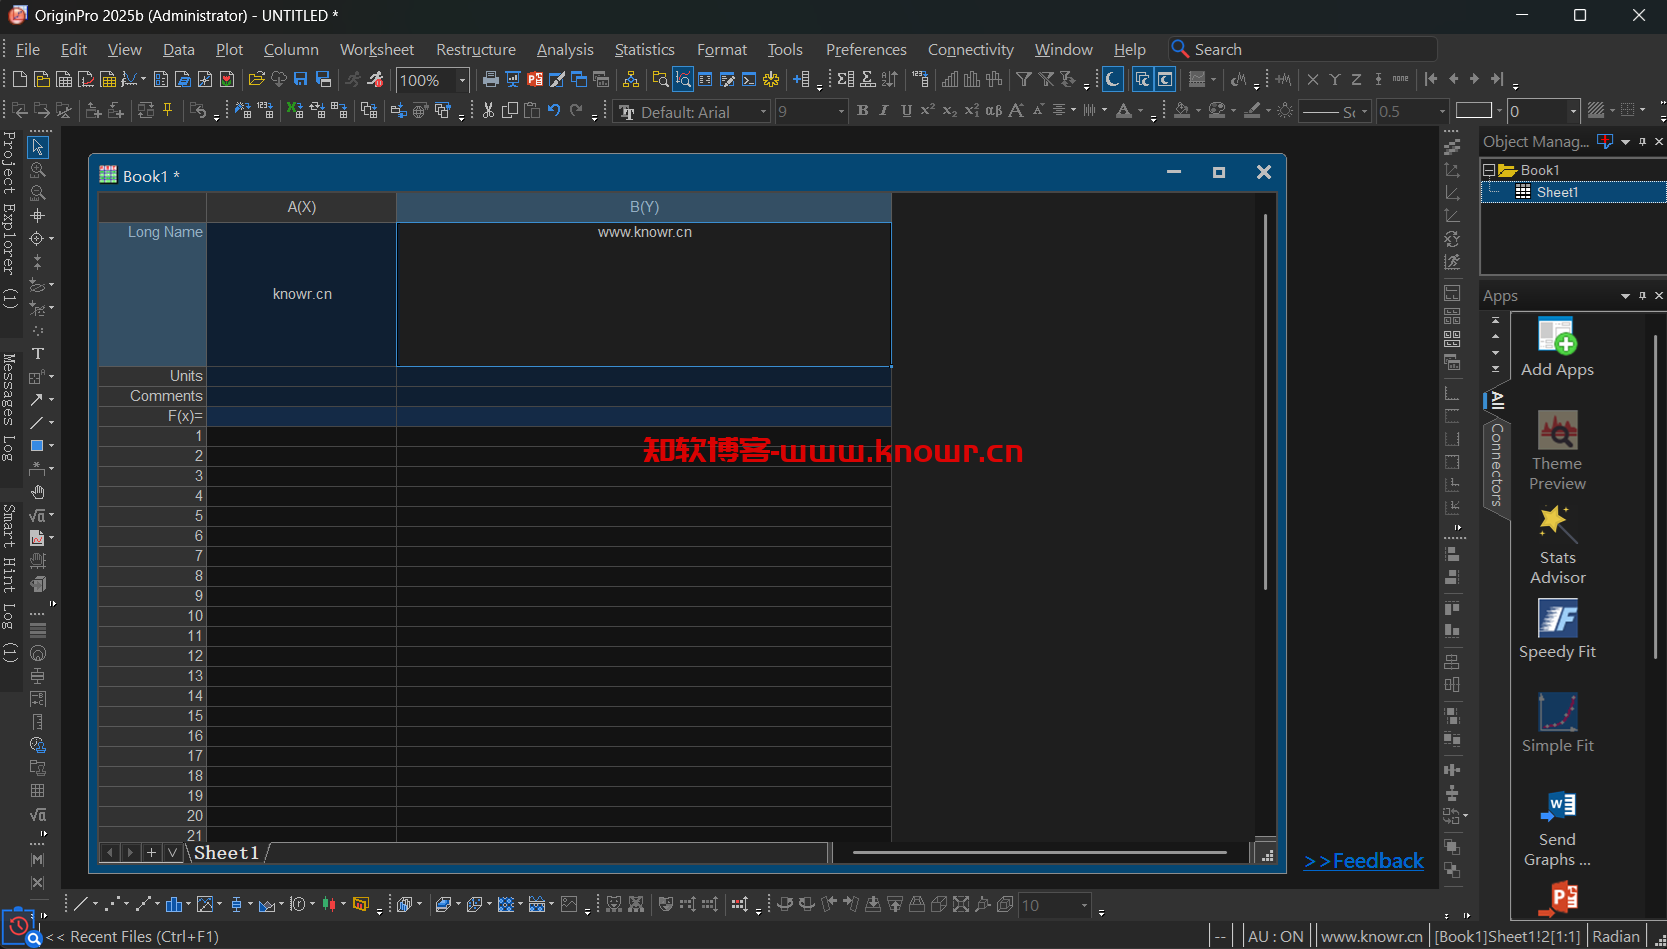
Task: Select Sheet1 in Object Manager
Action: click(x=1557, y=192)
